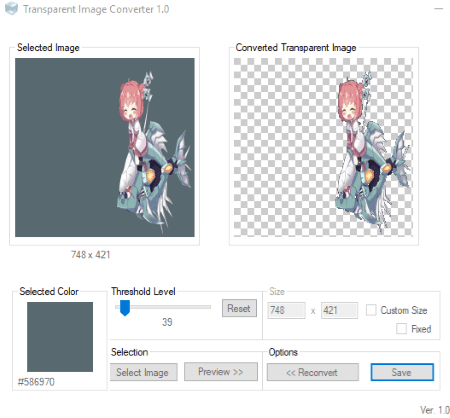
Task: Save the converted transparent image
Action: (x=402, y=372)
